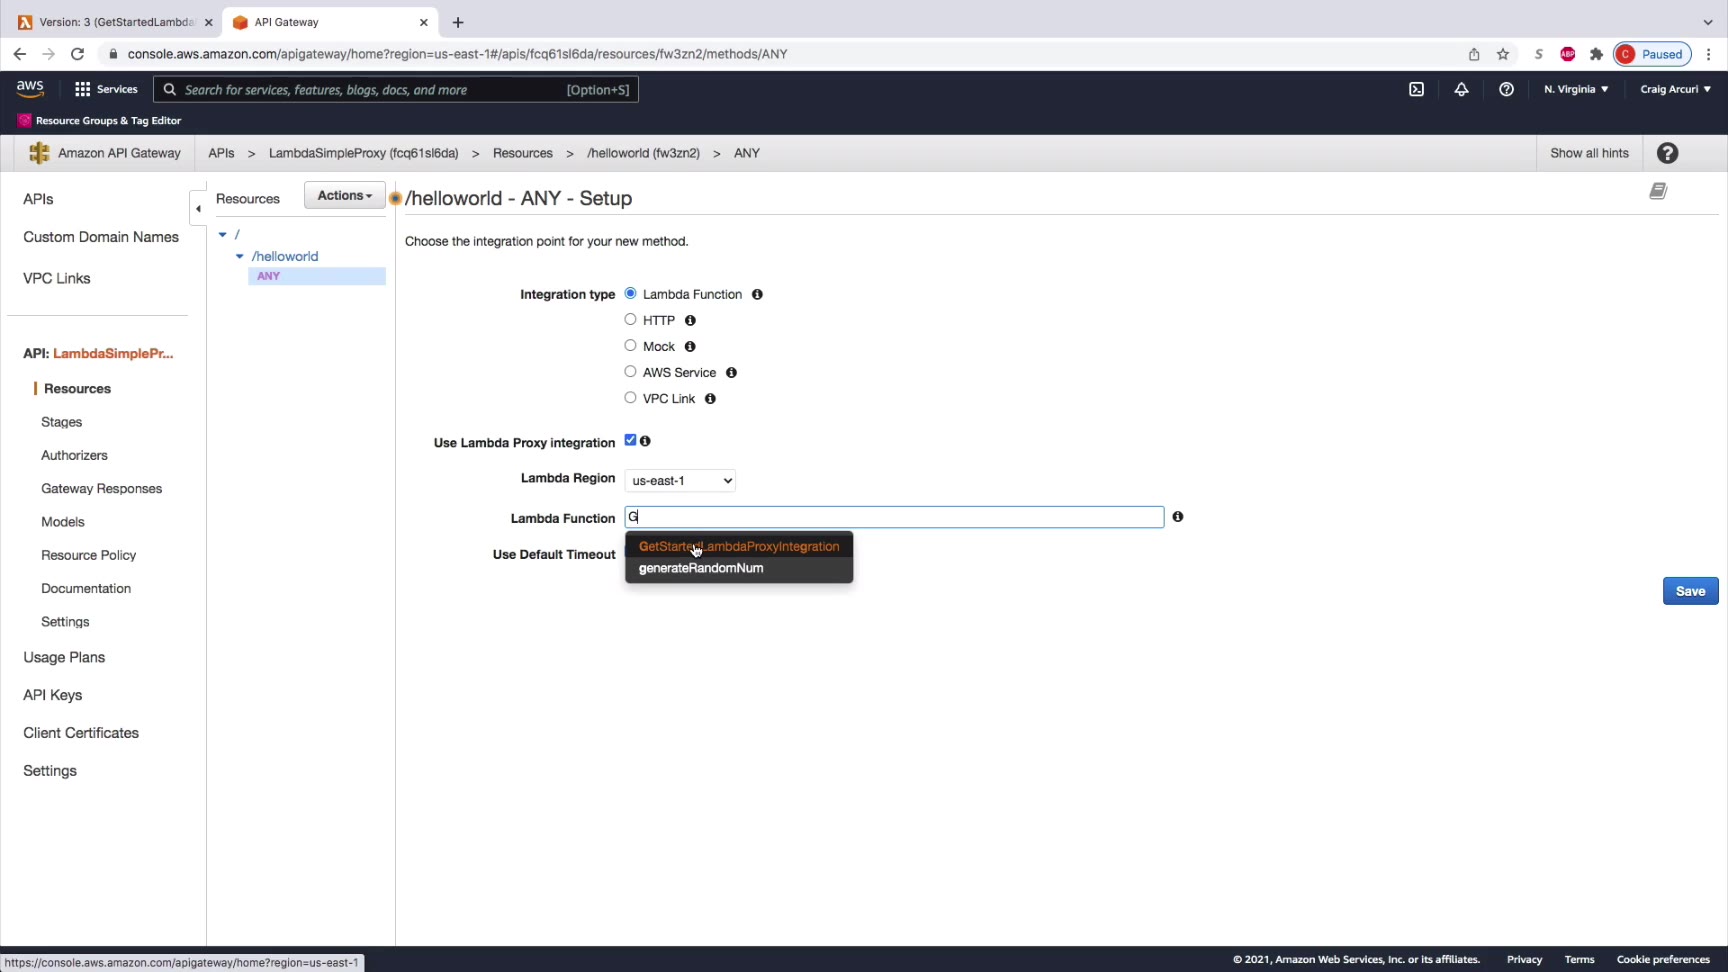Click the share page icon in address bar
Screen dimensions: 1728x972
[1474, 54]
